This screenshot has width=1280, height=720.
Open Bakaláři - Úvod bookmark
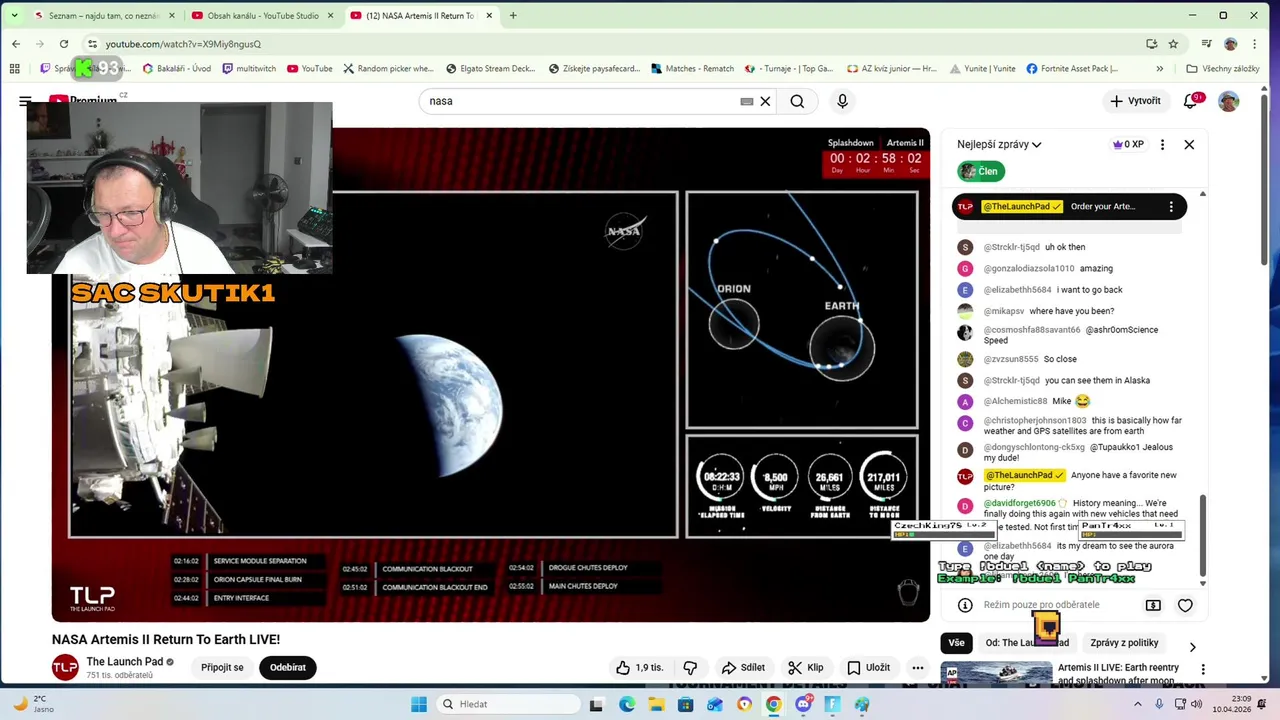pos(177,69)
